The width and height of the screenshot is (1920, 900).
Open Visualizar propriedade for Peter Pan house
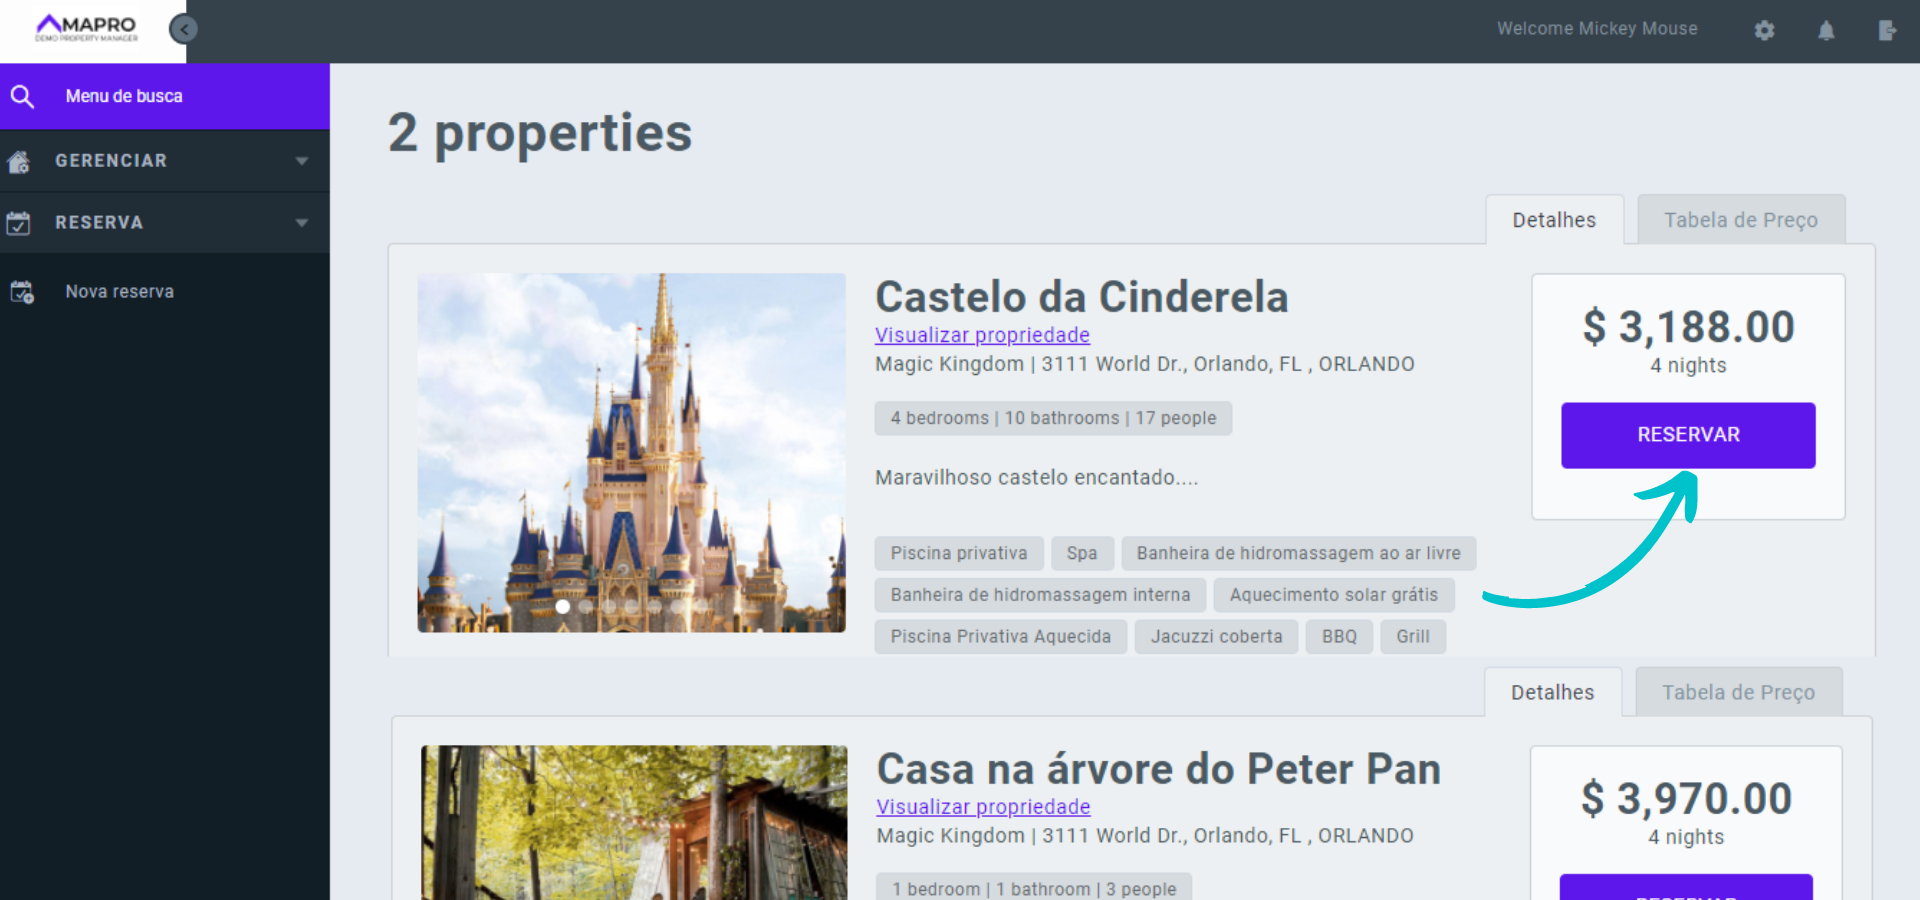983,807
